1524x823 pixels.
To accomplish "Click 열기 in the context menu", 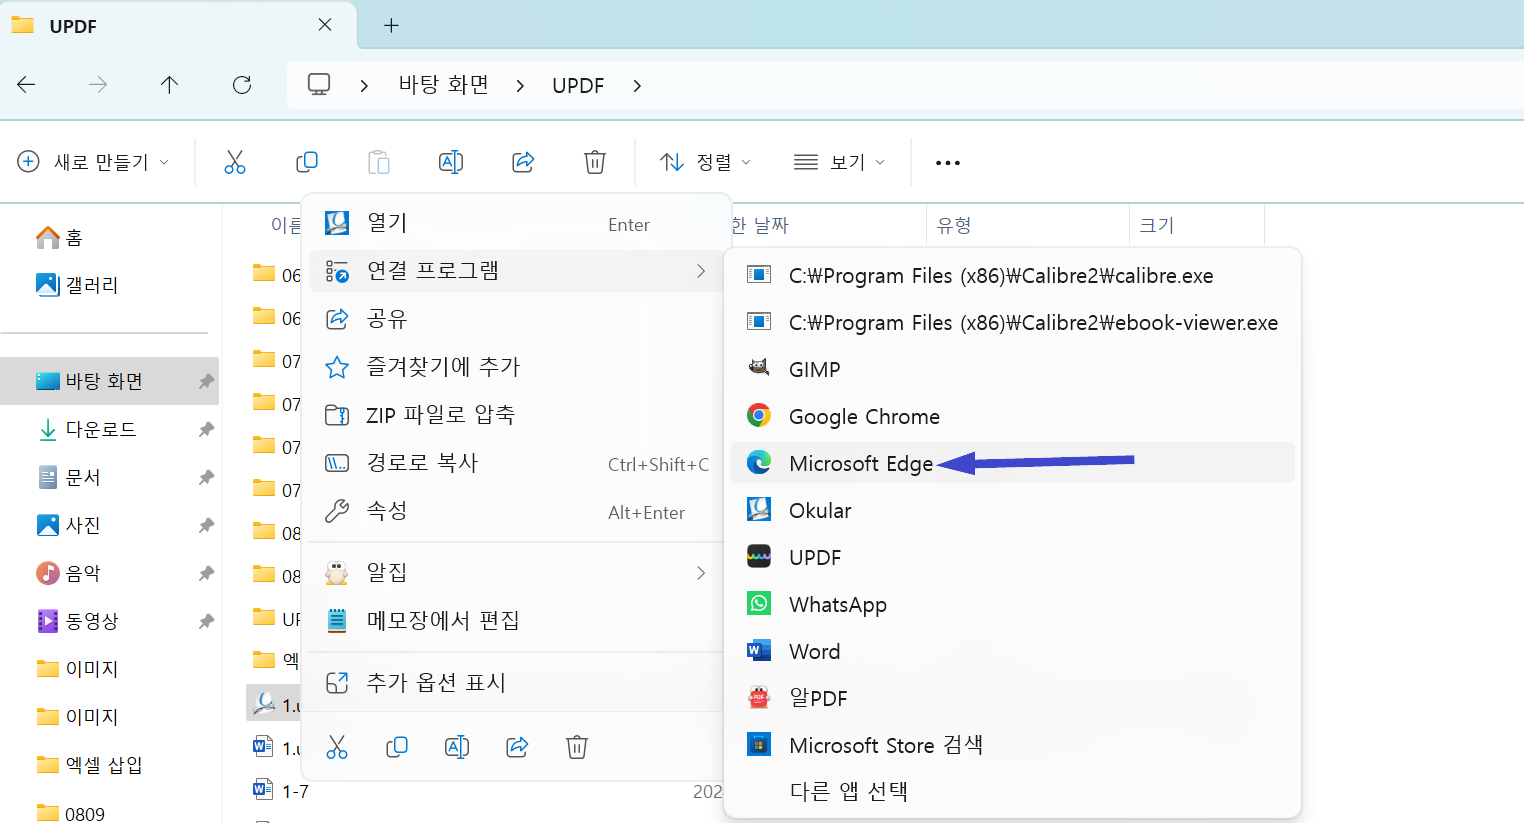I will [x=516, y=223].
